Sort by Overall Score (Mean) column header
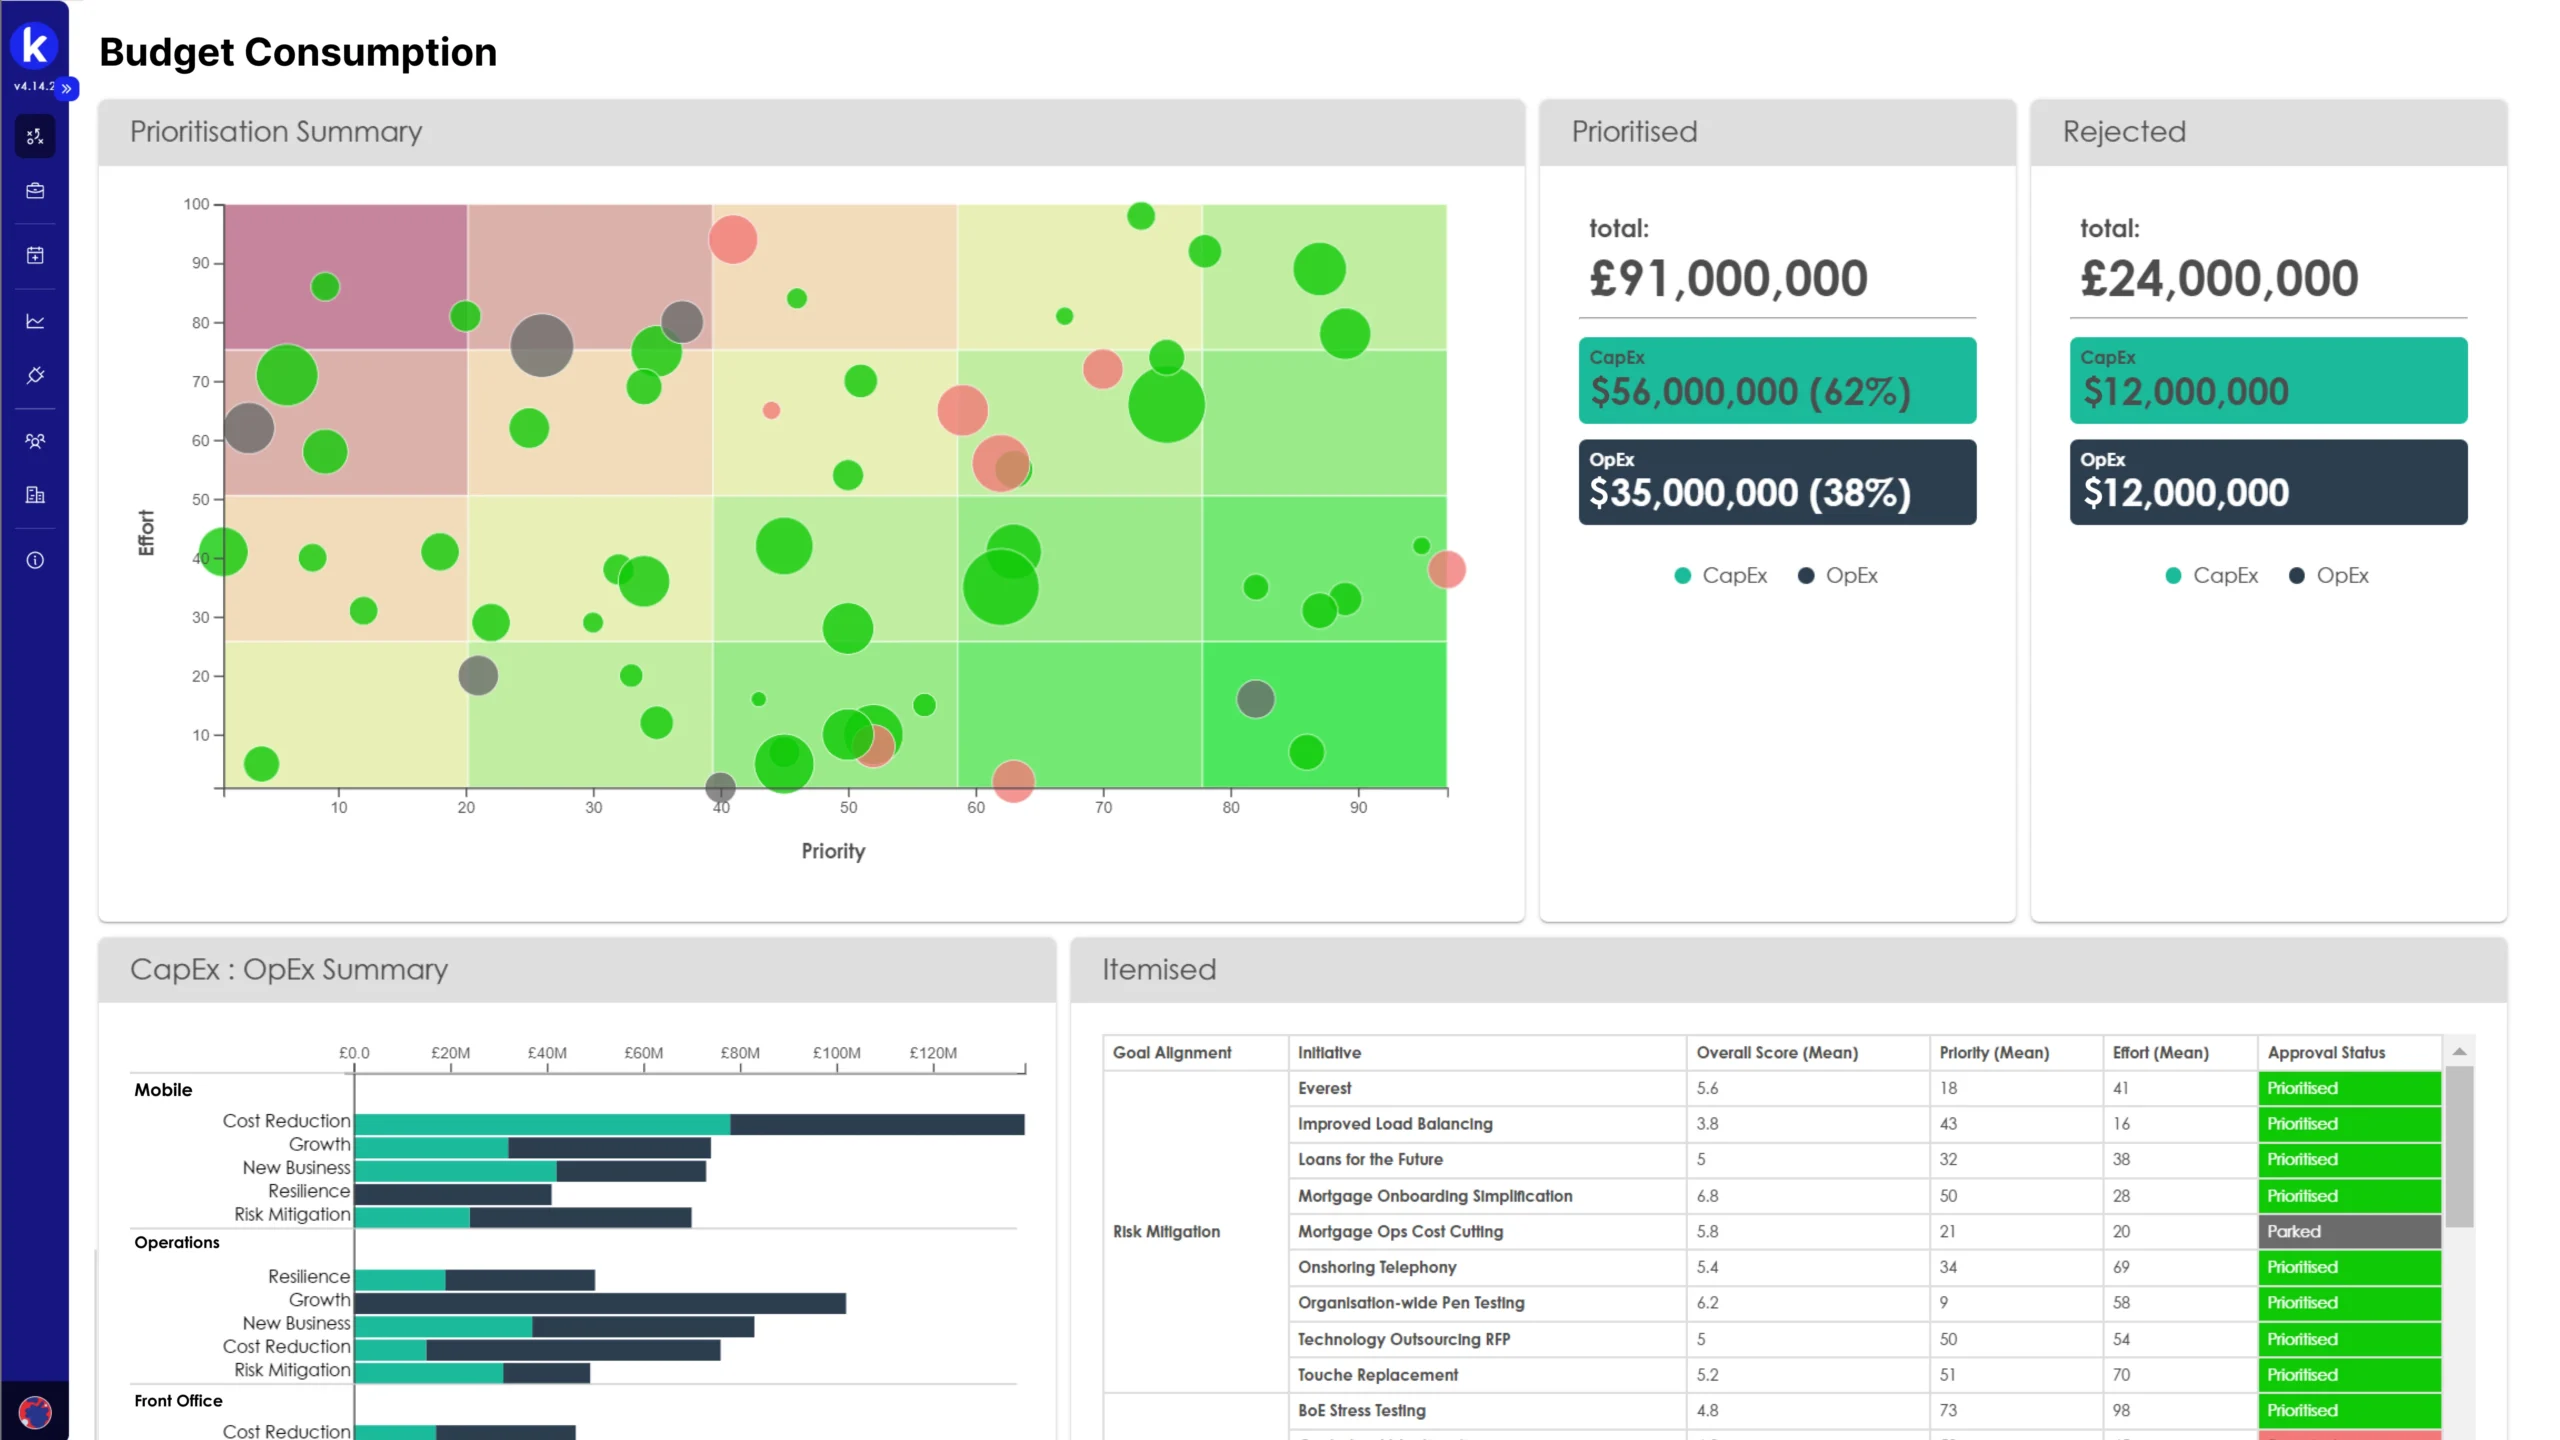This screenshot has height=1440, width=2560. tap(1776, 1052)
